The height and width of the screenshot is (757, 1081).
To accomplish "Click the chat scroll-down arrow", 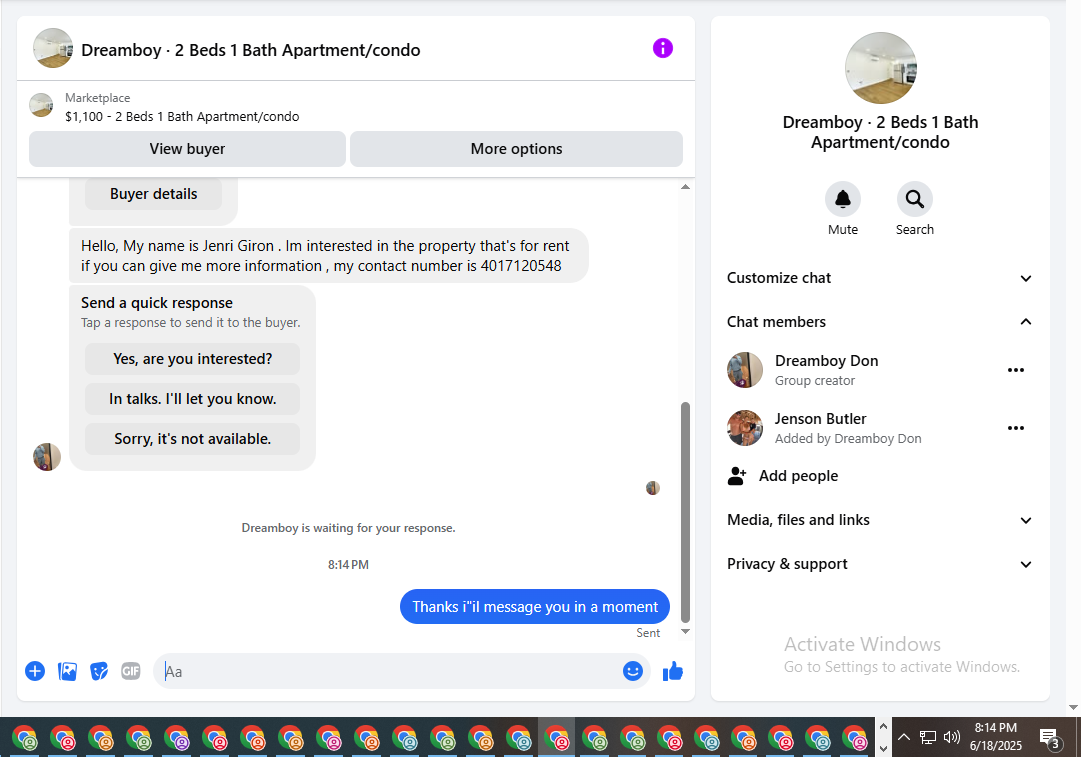I will click(685, 632).
